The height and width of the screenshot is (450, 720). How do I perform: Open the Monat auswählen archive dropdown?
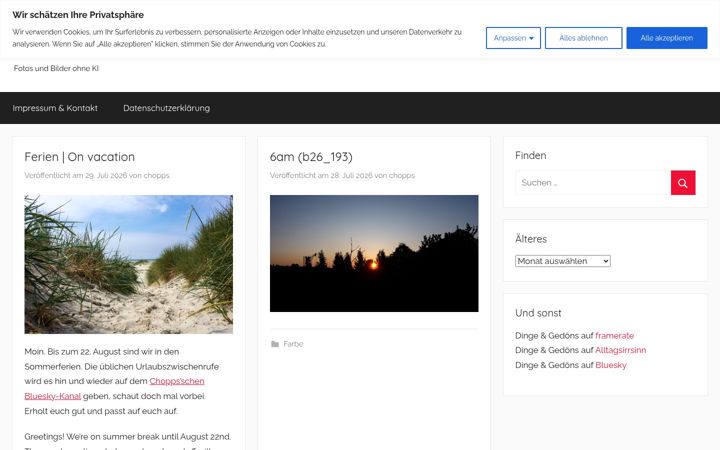(x=562, y=261)
